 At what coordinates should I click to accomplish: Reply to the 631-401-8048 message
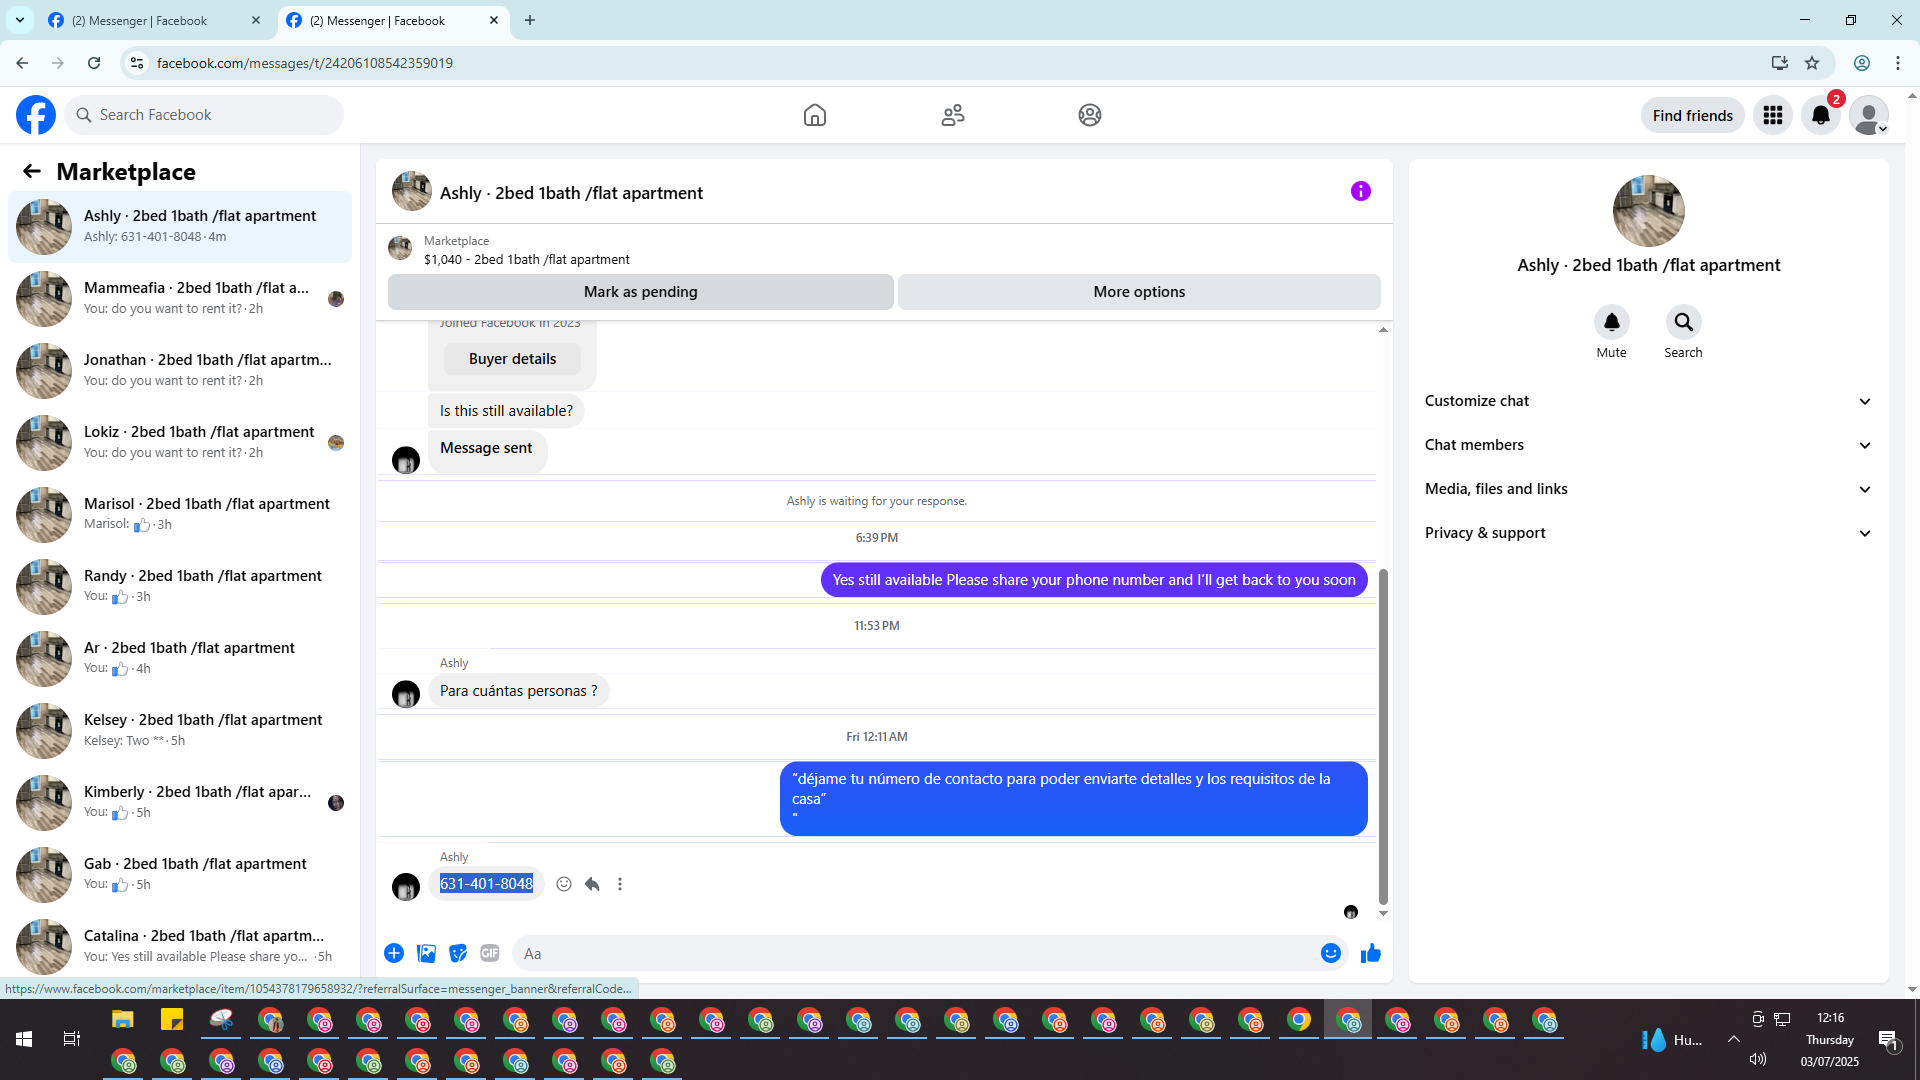tap(592, 884)
